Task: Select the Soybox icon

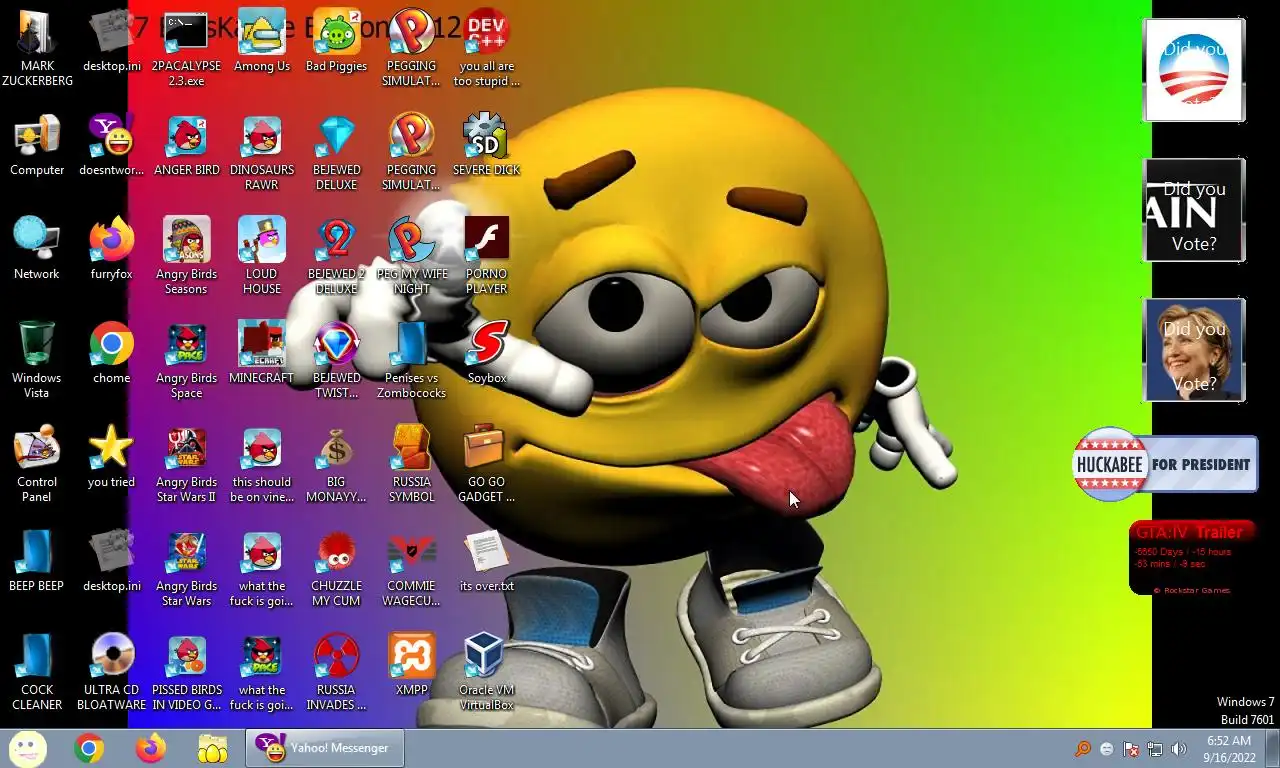Action: coord(487,353)
